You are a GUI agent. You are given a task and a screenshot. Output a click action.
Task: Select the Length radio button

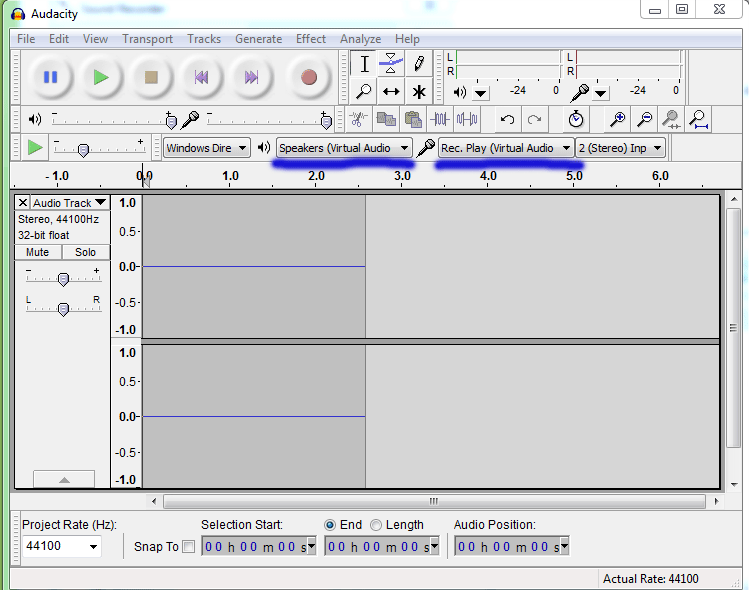(376, 525)
